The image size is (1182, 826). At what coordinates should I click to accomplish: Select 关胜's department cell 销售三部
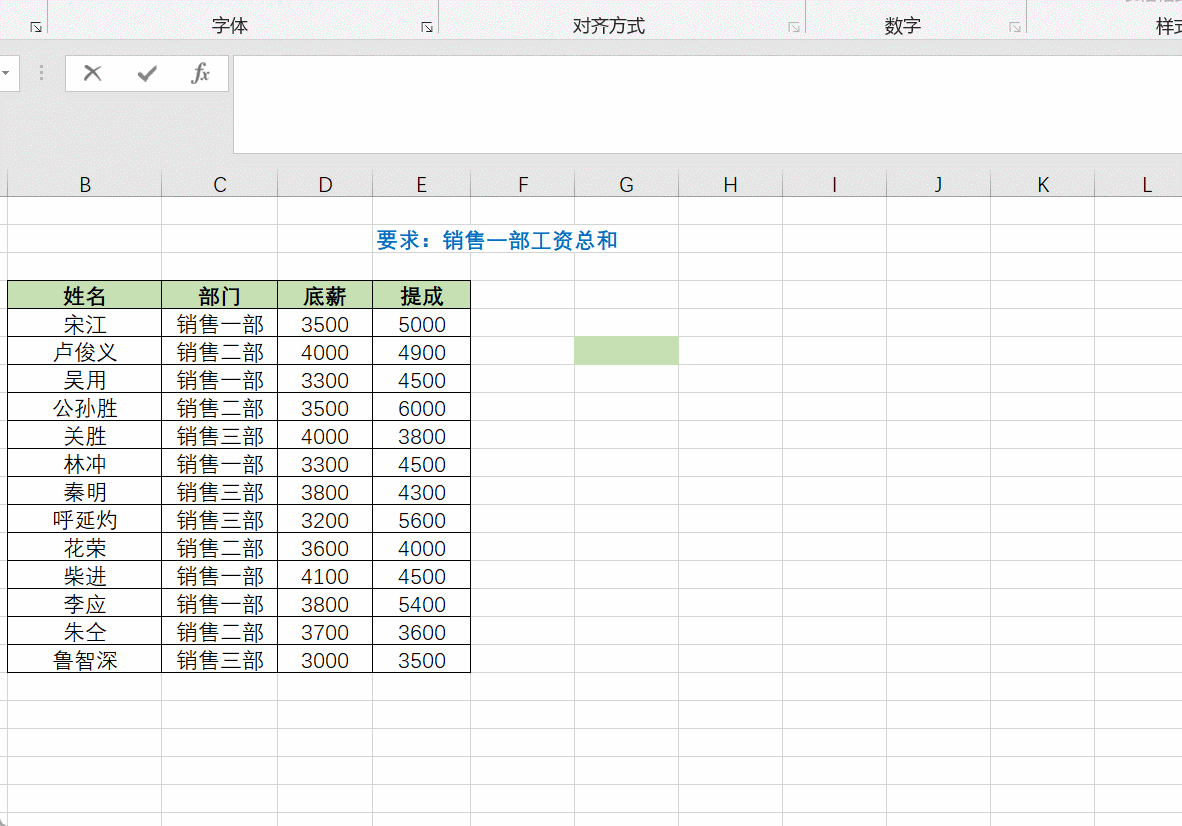coord(219,436)
